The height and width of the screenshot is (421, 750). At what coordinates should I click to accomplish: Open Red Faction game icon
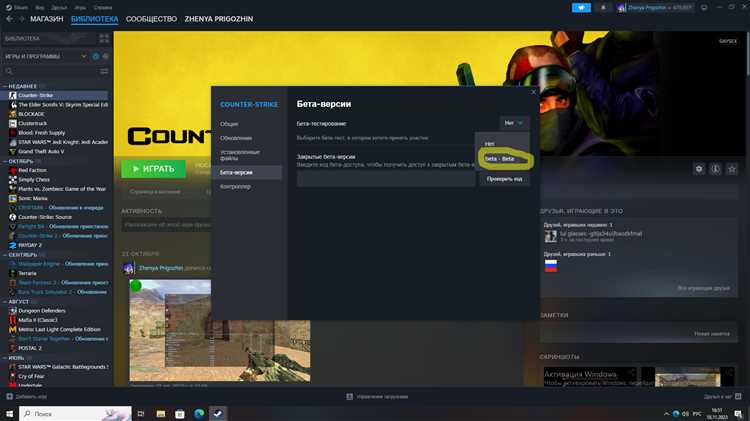coord(13,170)
